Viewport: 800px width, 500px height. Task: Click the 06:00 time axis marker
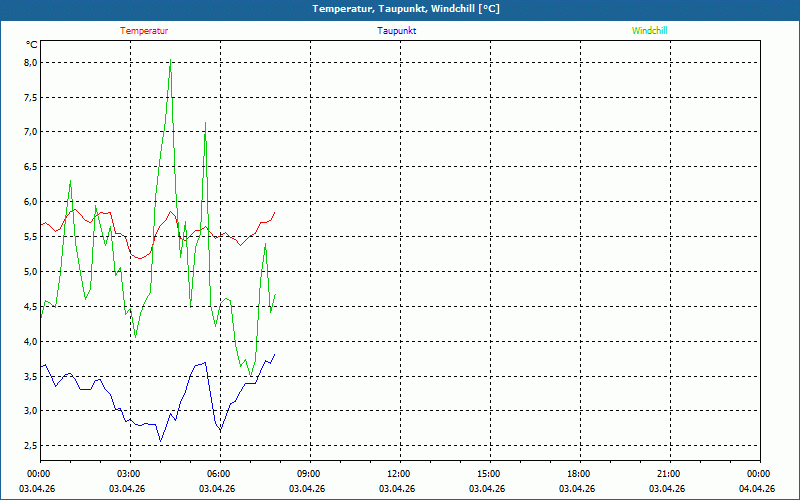pos(219,474)
